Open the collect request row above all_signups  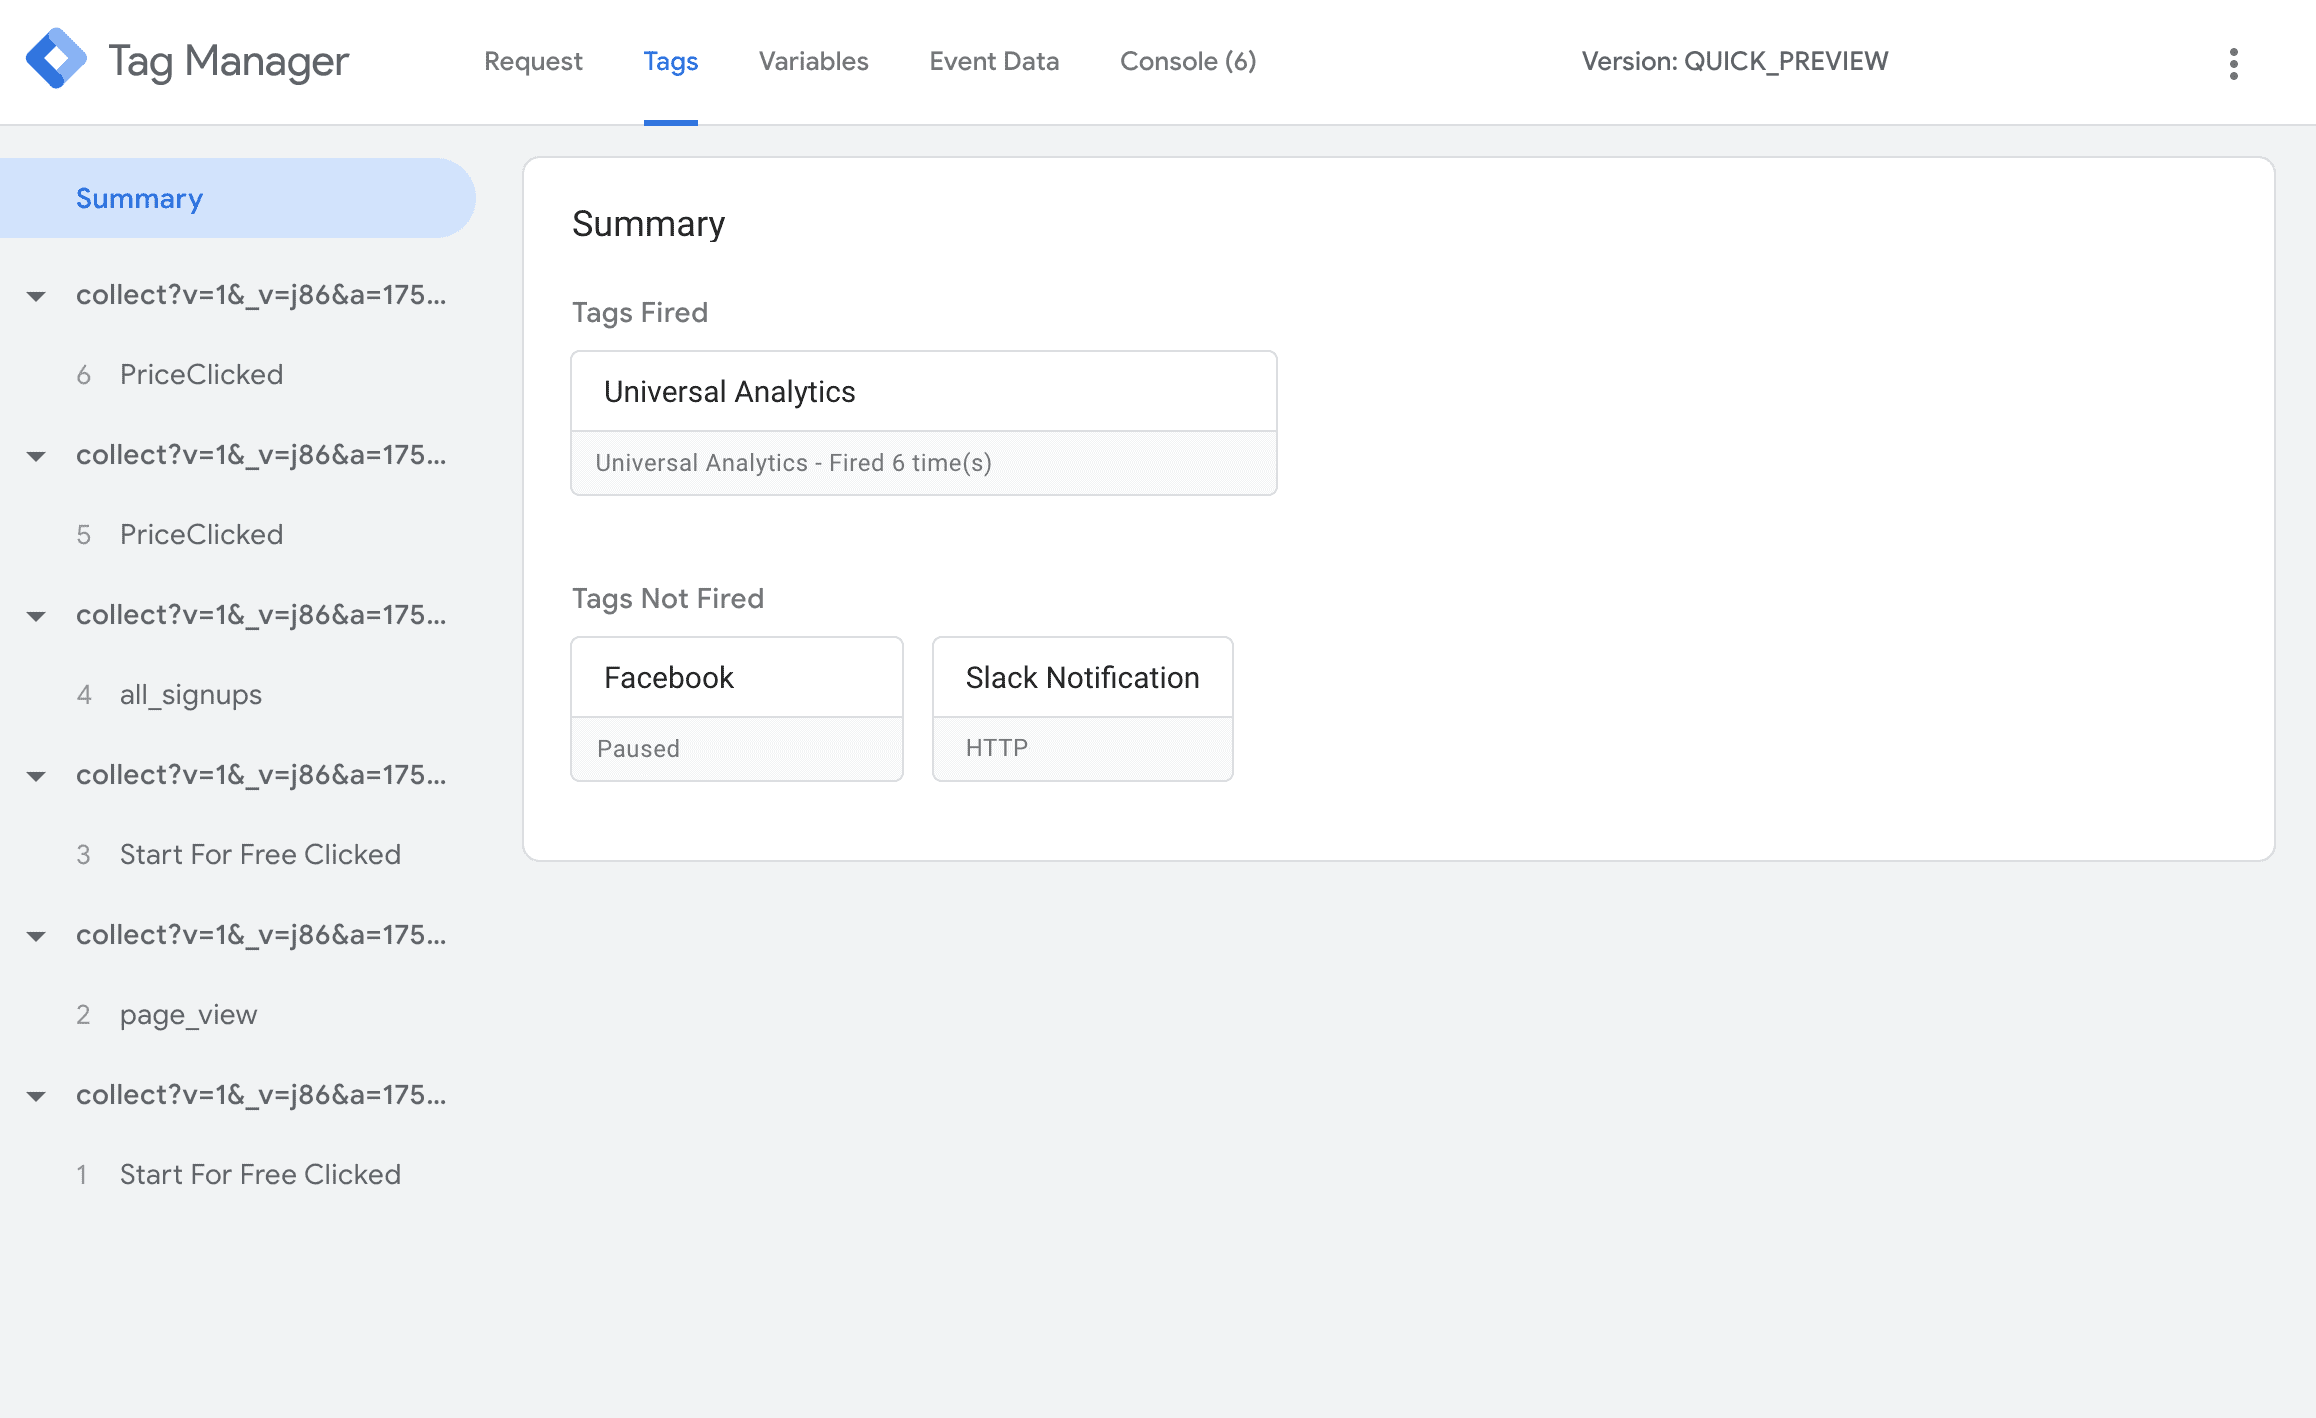pos(261,615)
